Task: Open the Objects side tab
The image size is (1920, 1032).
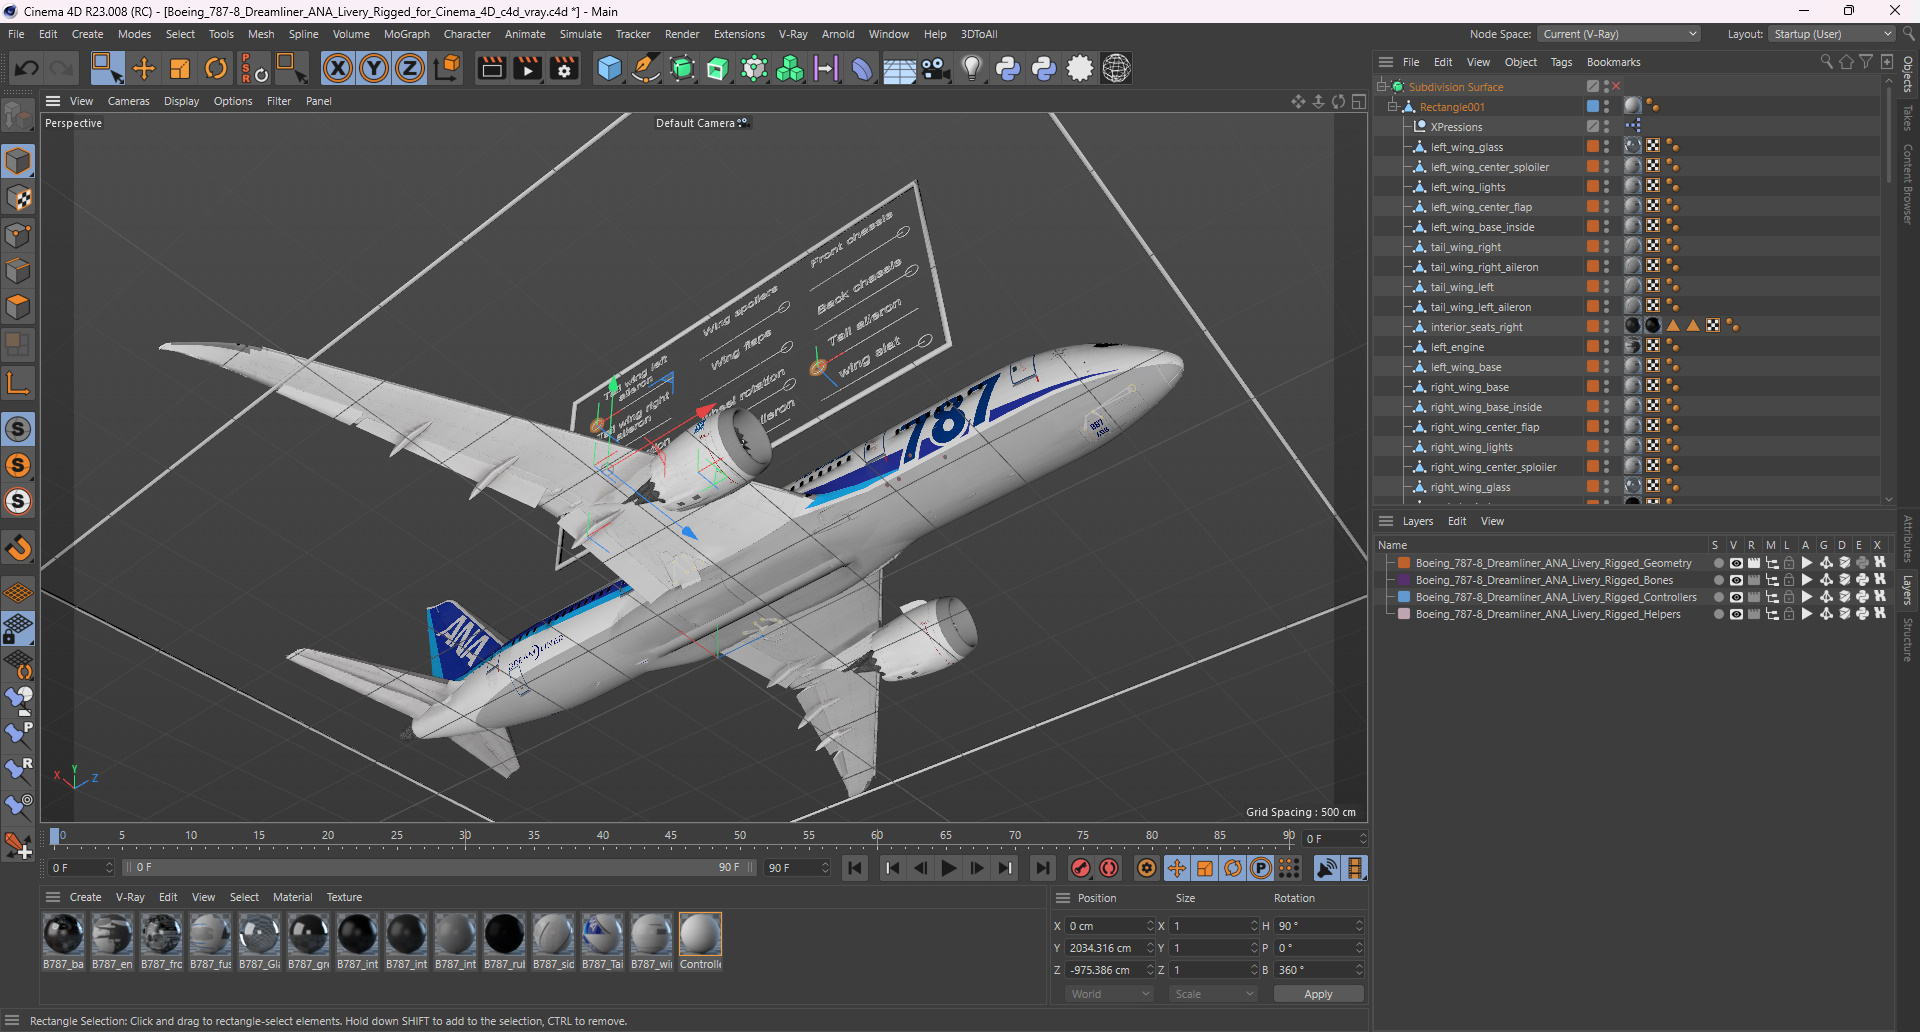Action: [x=1908, y=74]
